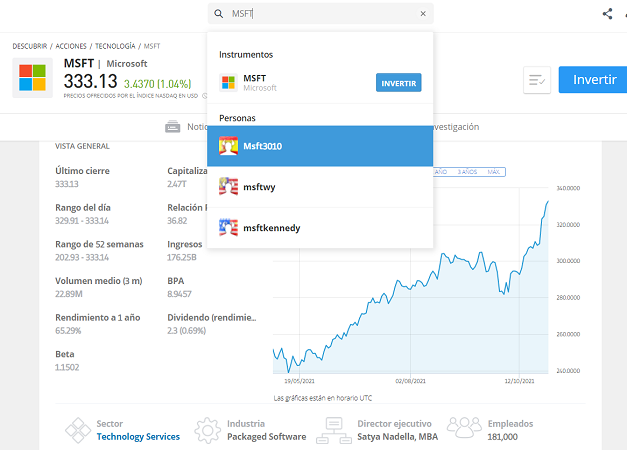The image size is (627, 450).
Task: Click the watchlist add icon beside Invertir
Action: coord(537,81)
